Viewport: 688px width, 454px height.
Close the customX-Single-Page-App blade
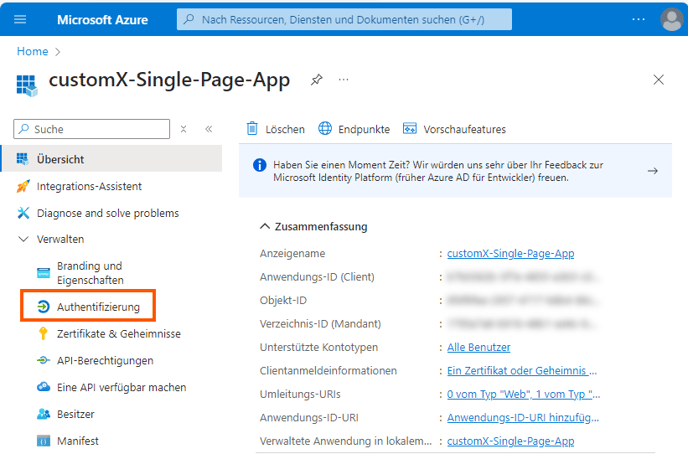point(658,80)
